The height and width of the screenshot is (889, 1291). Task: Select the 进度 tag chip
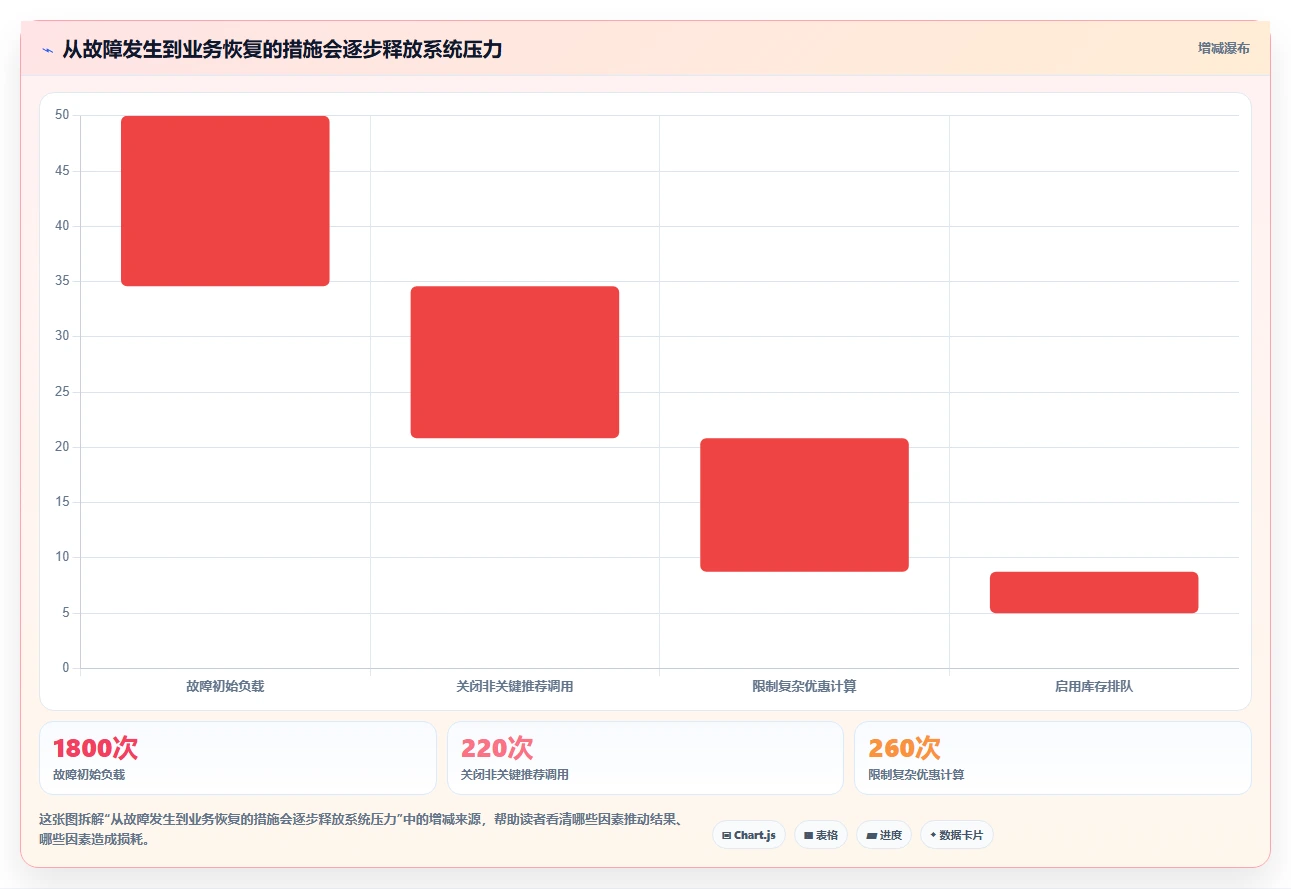point(884,835)
